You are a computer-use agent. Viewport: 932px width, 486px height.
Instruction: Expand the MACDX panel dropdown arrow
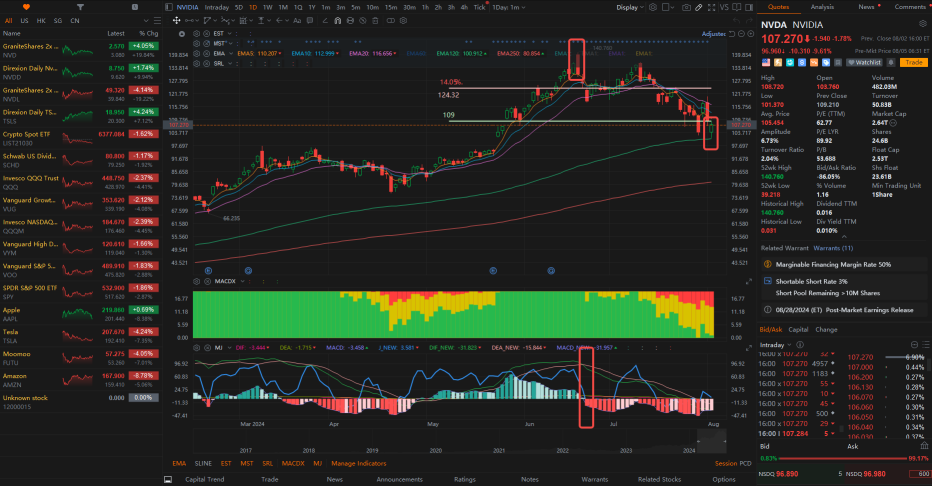point(243,281)
